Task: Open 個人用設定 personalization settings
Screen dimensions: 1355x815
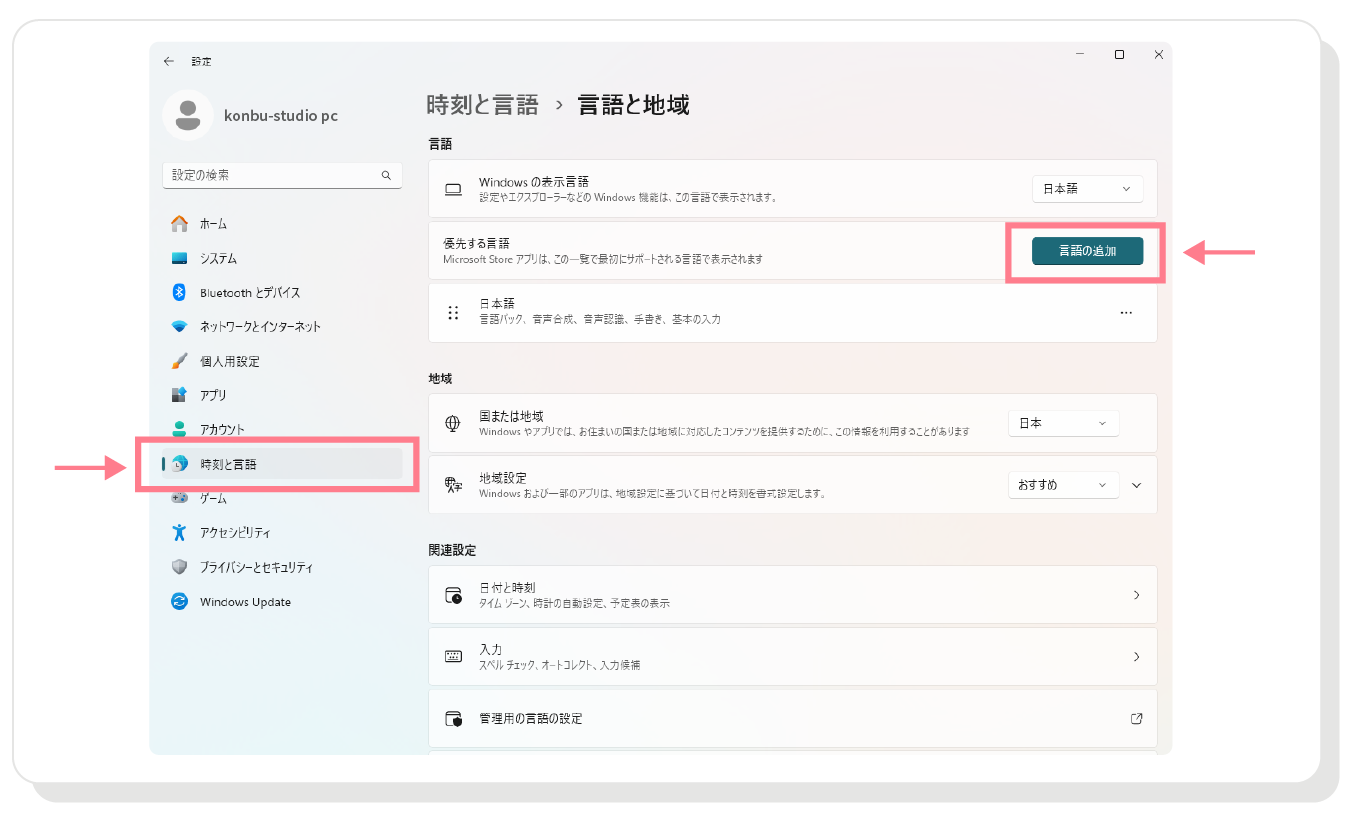Action: [229, 361]
